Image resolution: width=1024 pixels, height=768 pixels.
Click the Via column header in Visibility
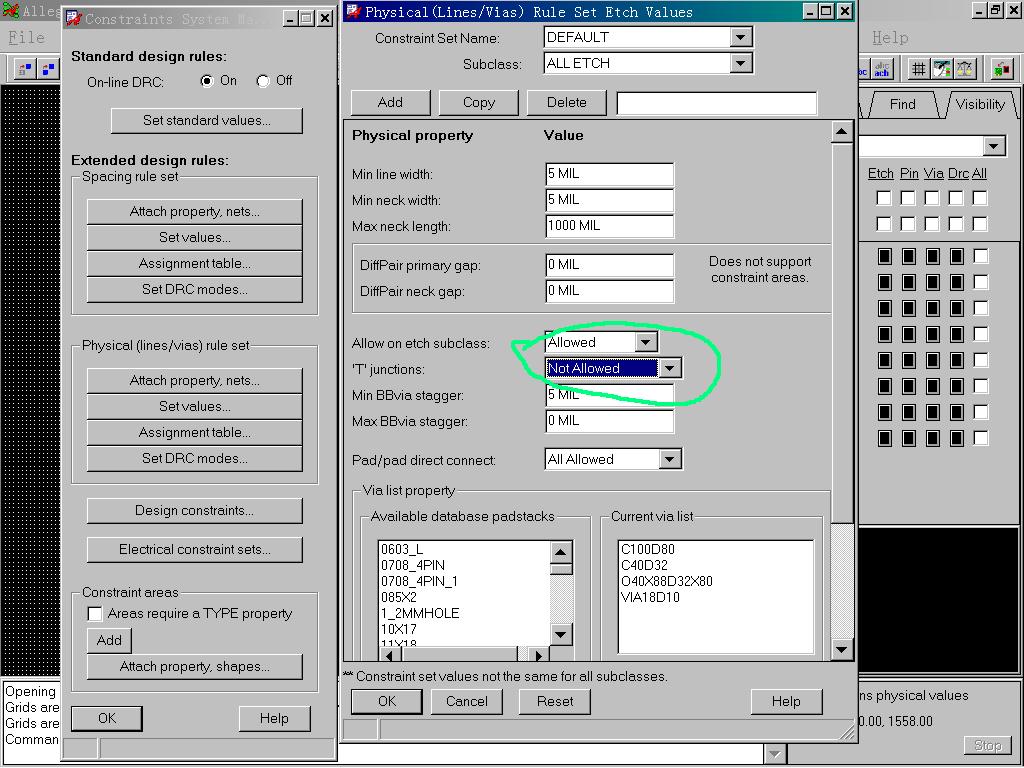coord(933,173)
